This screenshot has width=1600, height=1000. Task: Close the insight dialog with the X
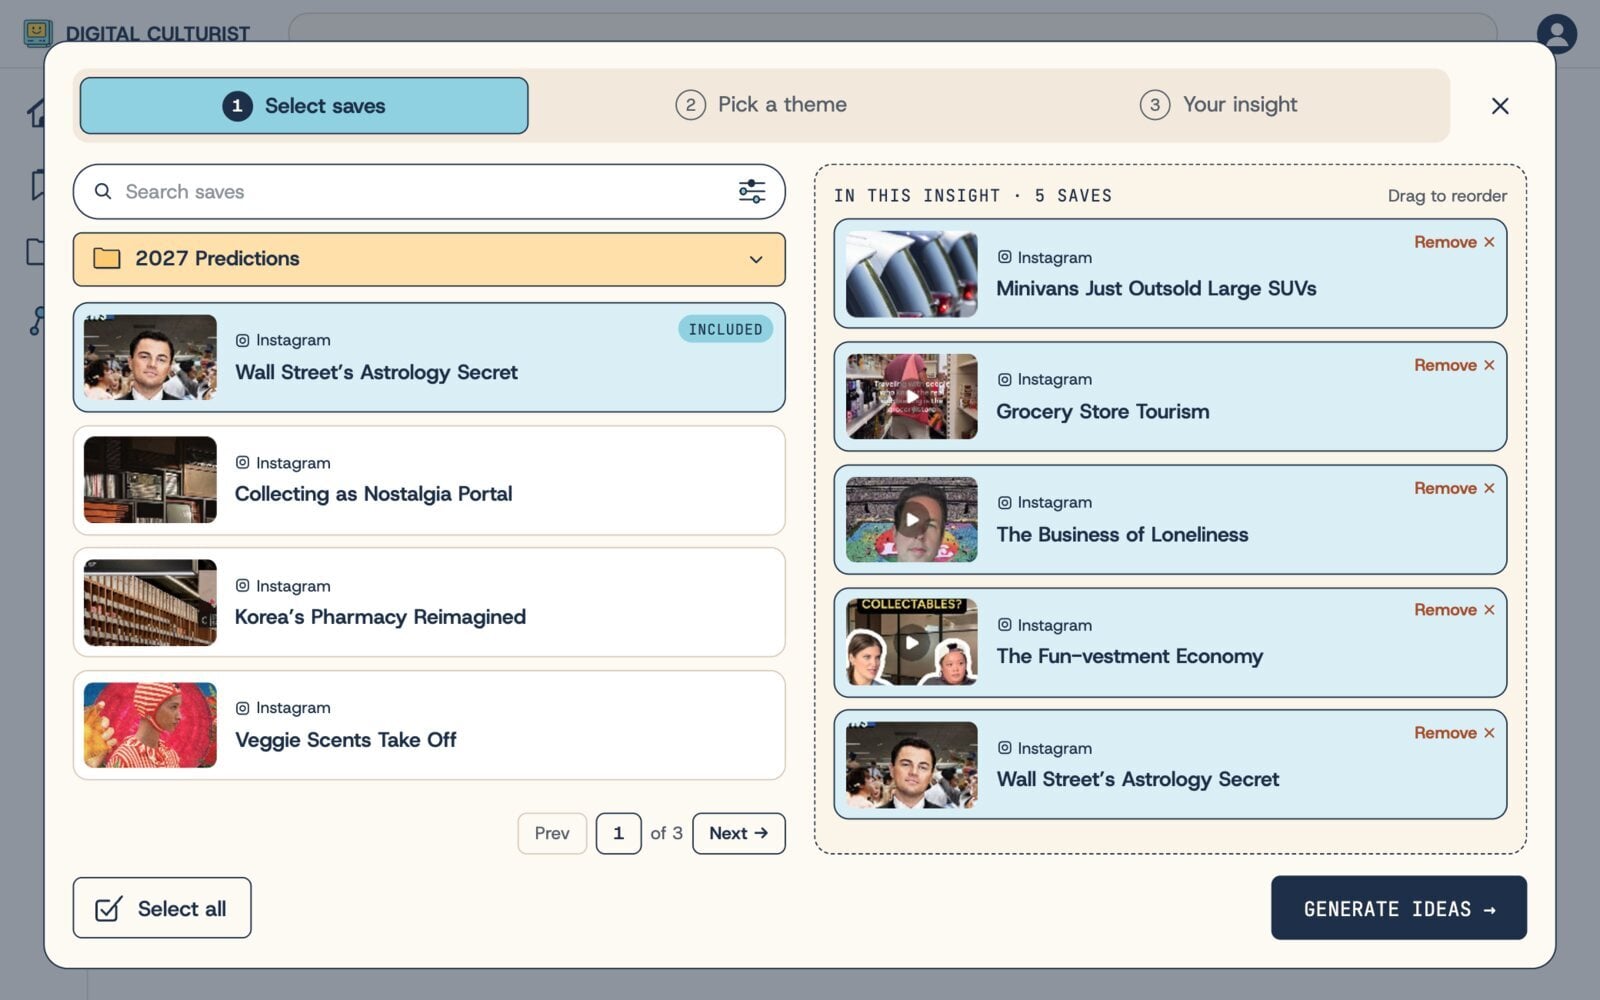(x=1500, y=106)
